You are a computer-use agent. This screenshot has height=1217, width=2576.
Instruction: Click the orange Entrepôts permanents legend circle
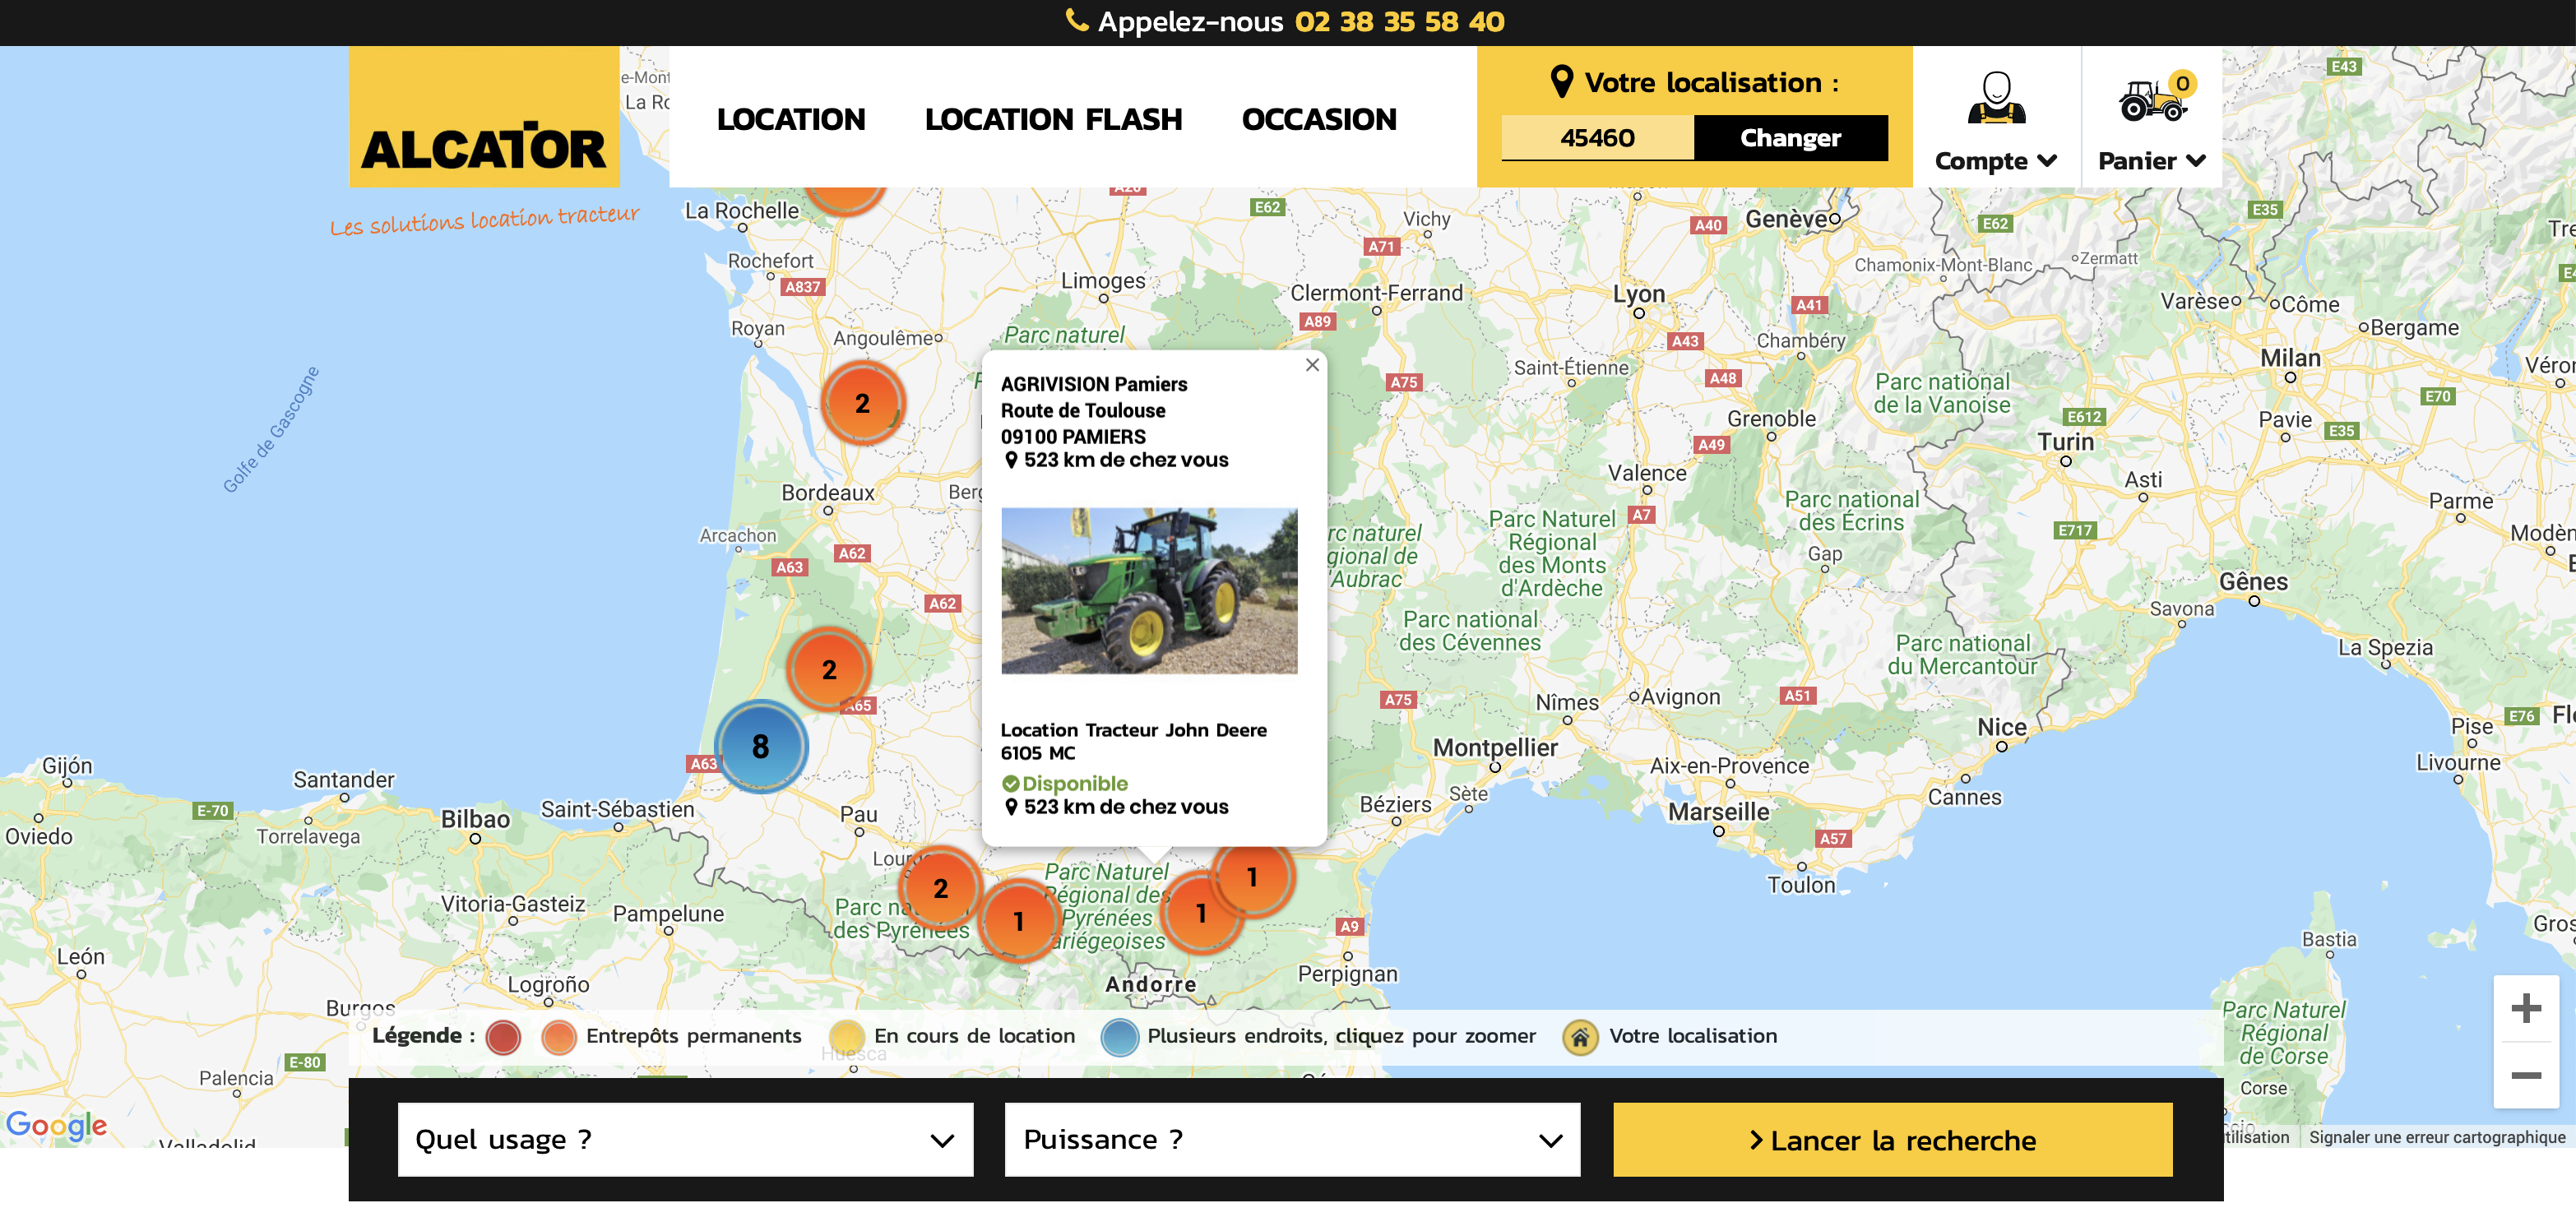(x=558, y=1037)
